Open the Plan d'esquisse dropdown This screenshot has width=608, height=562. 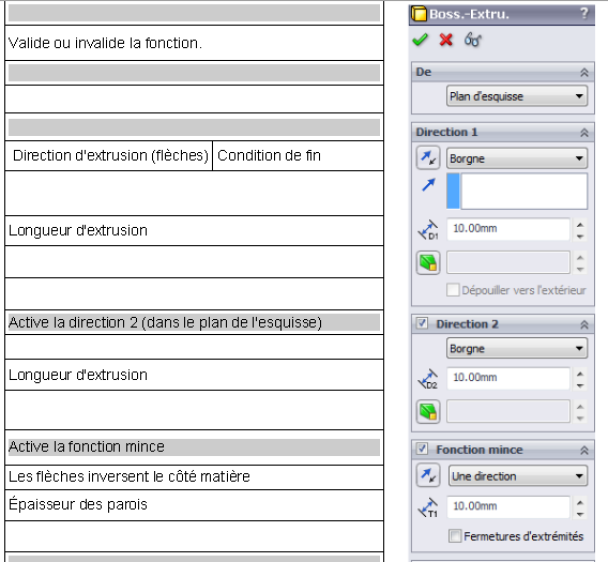517,96
